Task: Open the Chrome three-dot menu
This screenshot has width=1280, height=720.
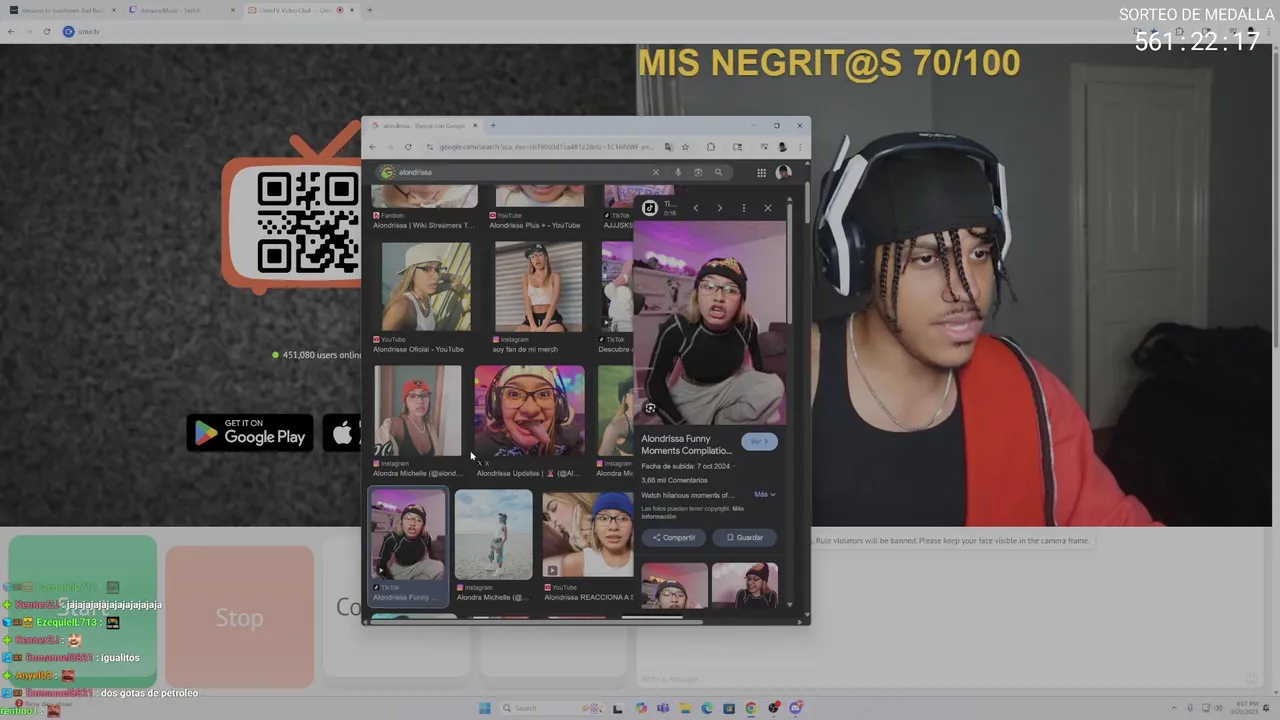Action: coord(799,147)
